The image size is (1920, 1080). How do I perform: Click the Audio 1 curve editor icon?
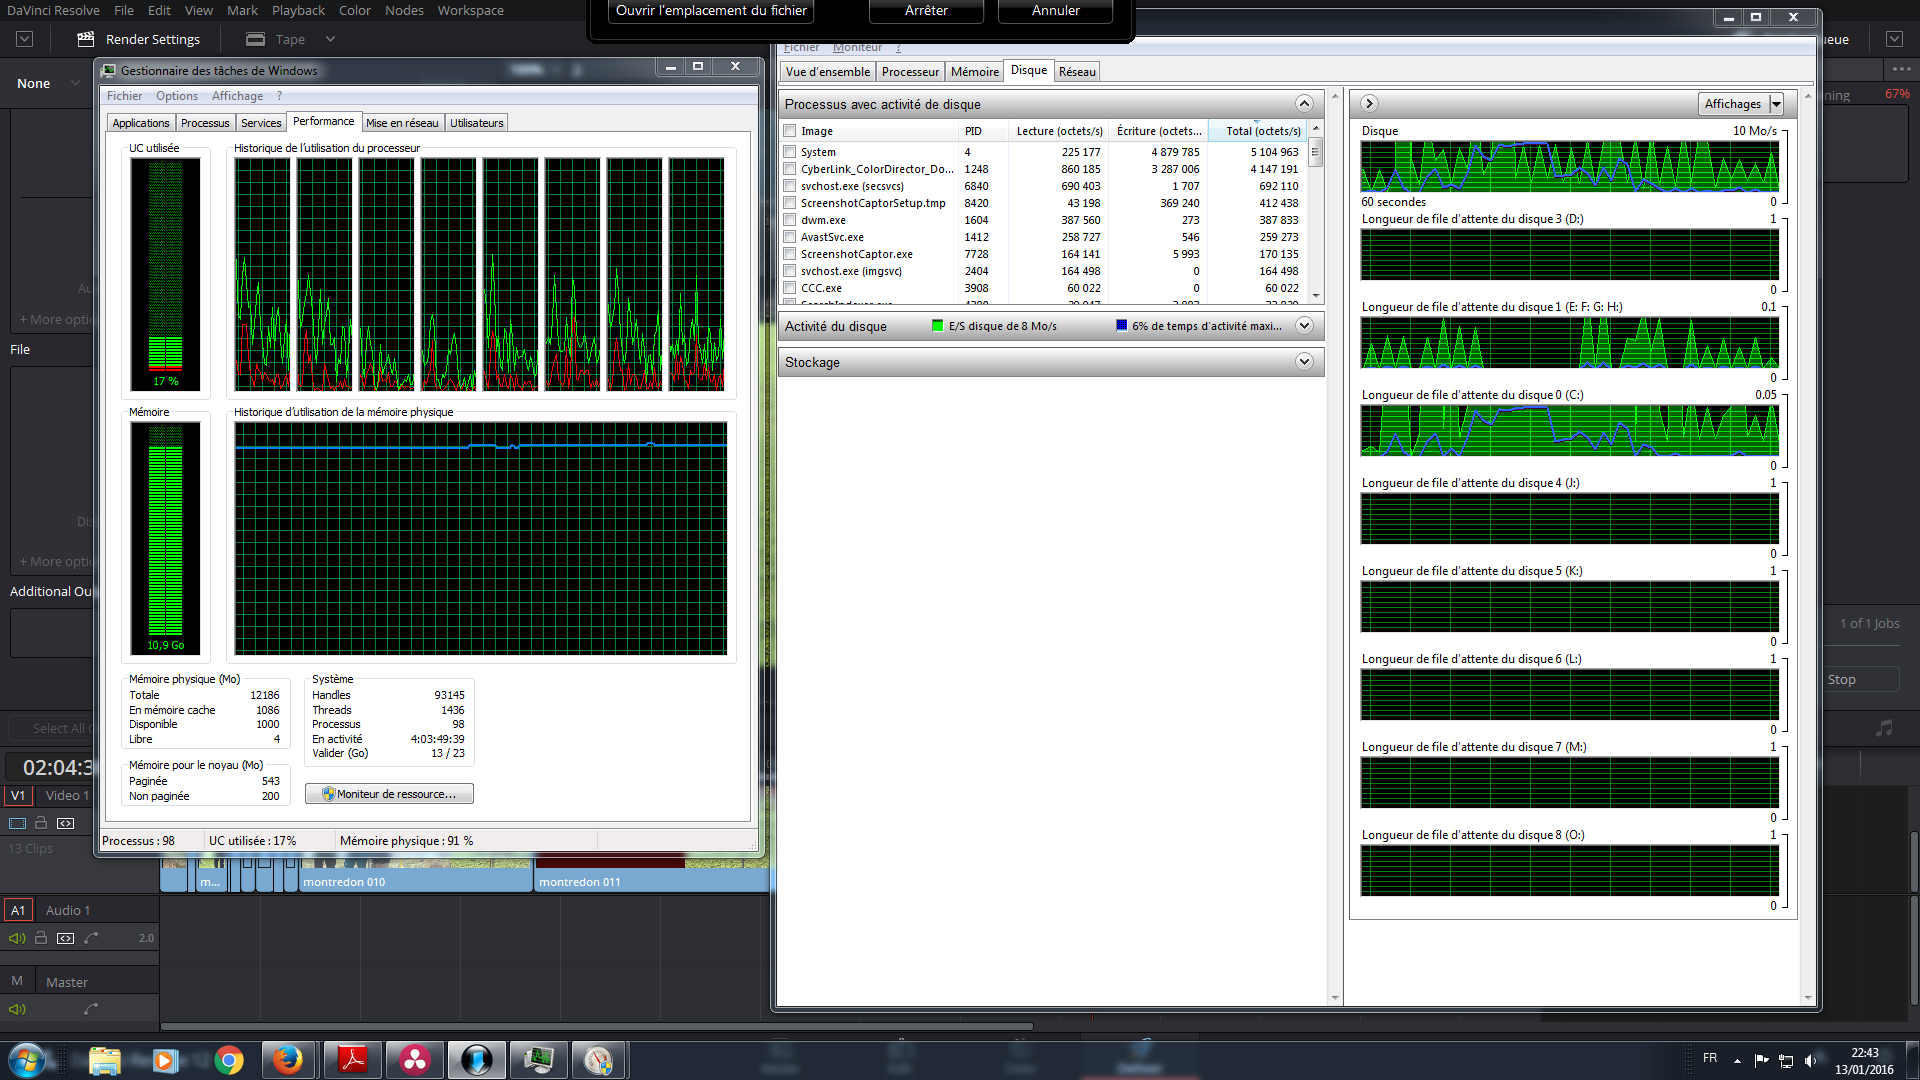pyautogui.click(x=91, y=938)
